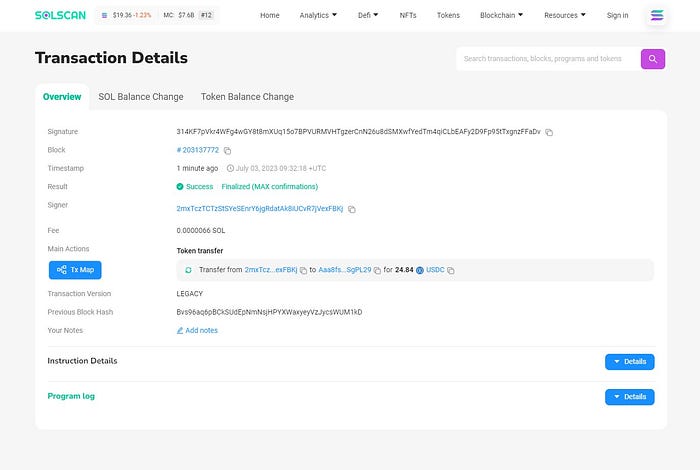The width and height of the screenshot is (700, 470).
Task: Switch to Token Balance Change tab
Action: click(x=247, y=97)
